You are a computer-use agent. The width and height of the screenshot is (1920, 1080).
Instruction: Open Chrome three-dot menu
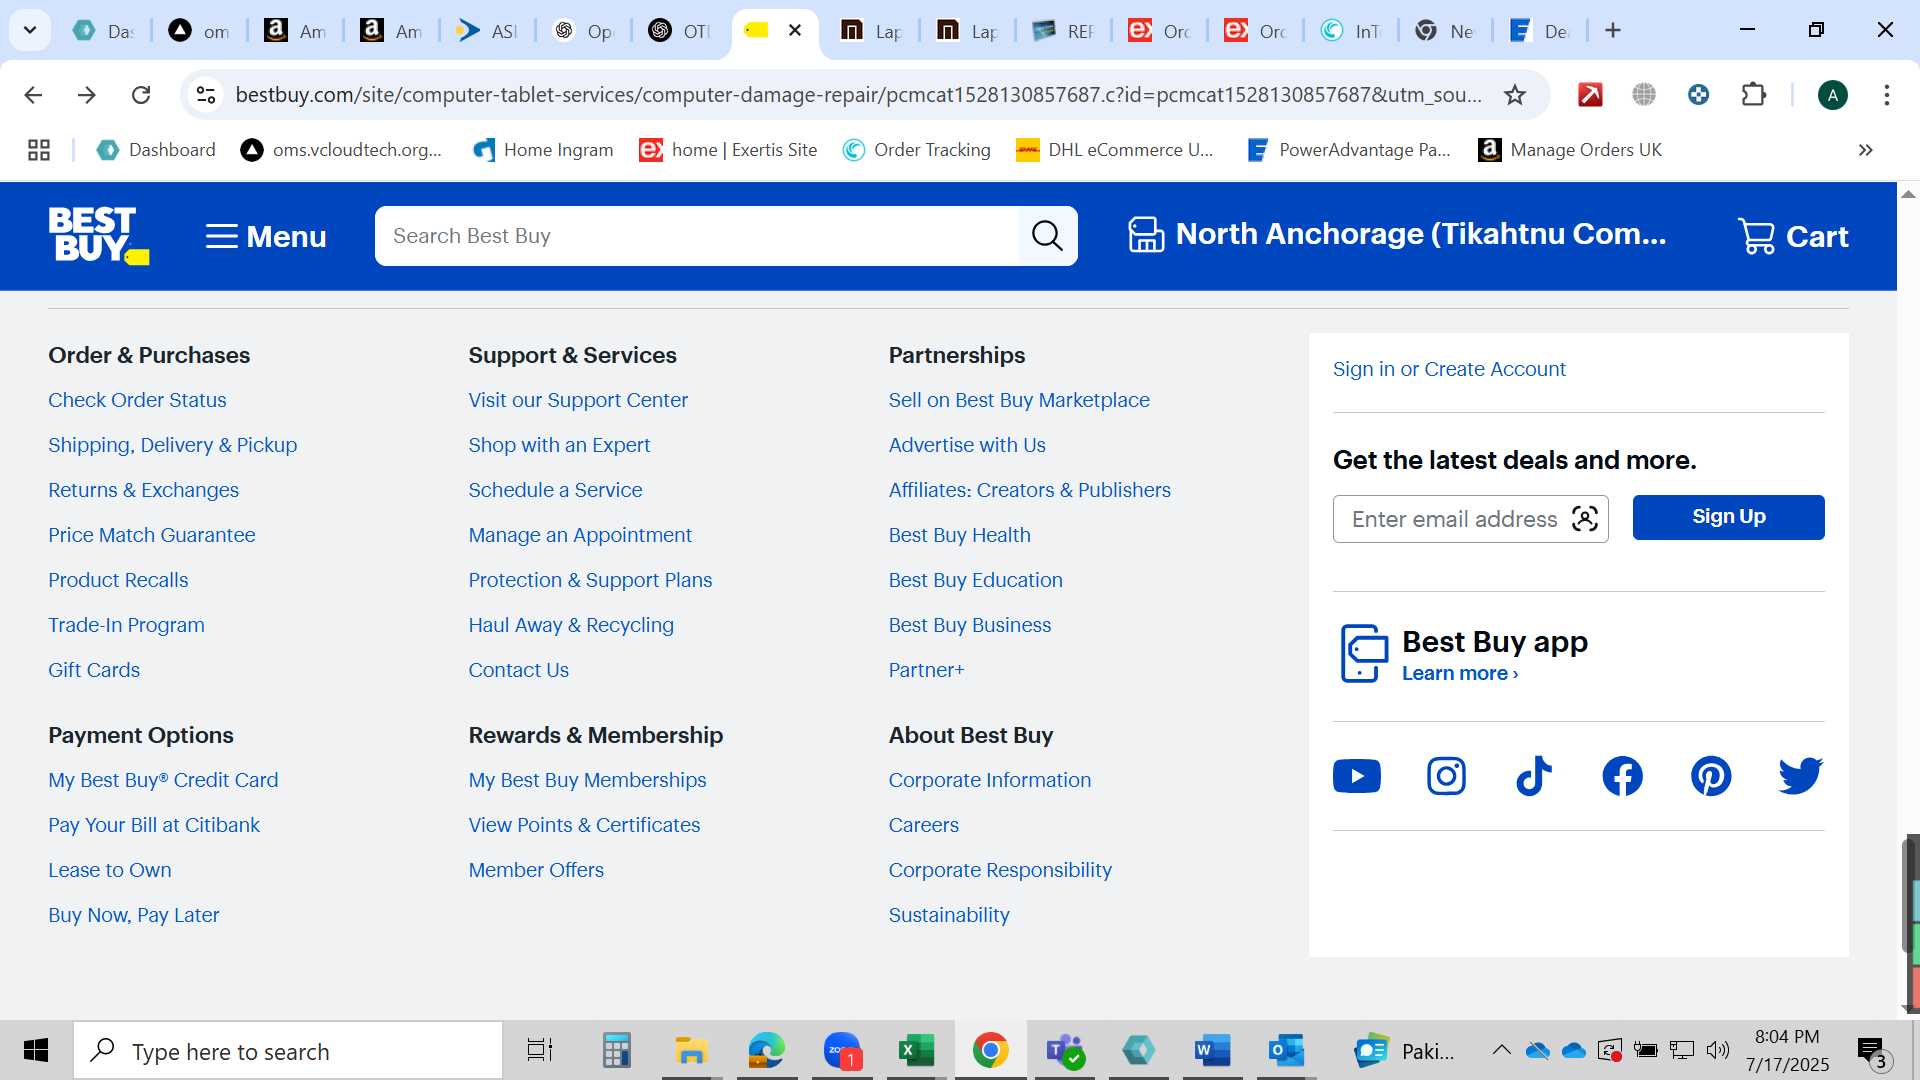[1886, 95]
